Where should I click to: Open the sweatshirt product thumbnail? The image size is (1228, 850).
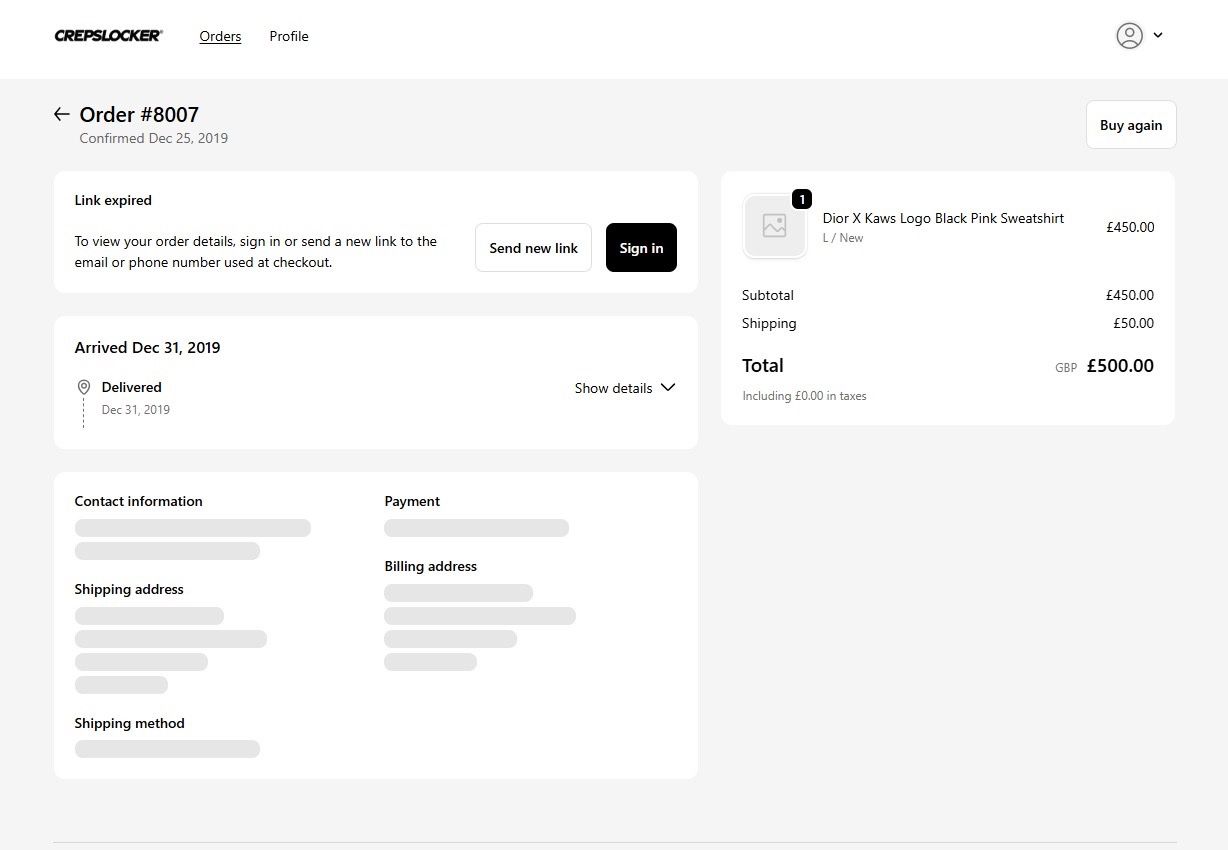[x=774, y=226]
